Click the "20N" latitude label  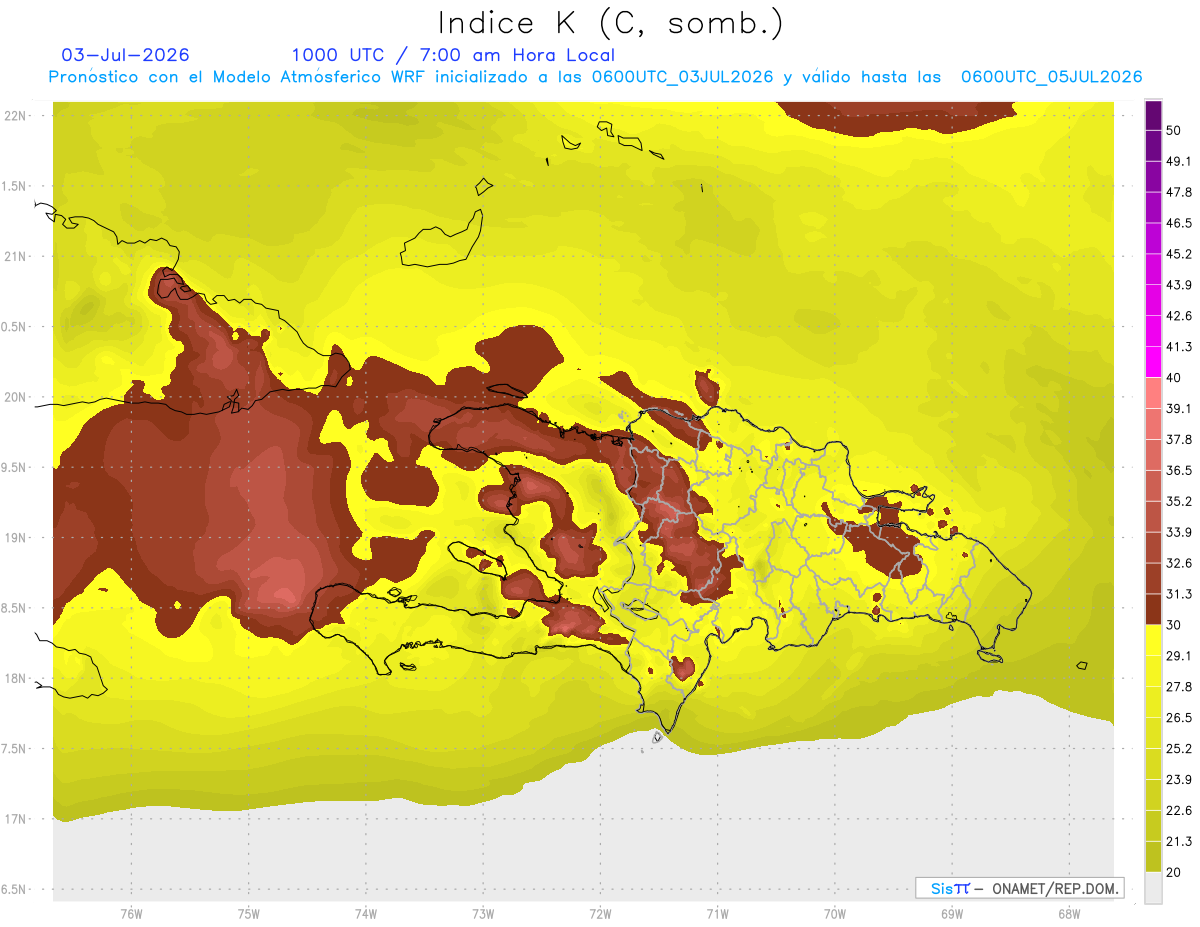(15, 397)
